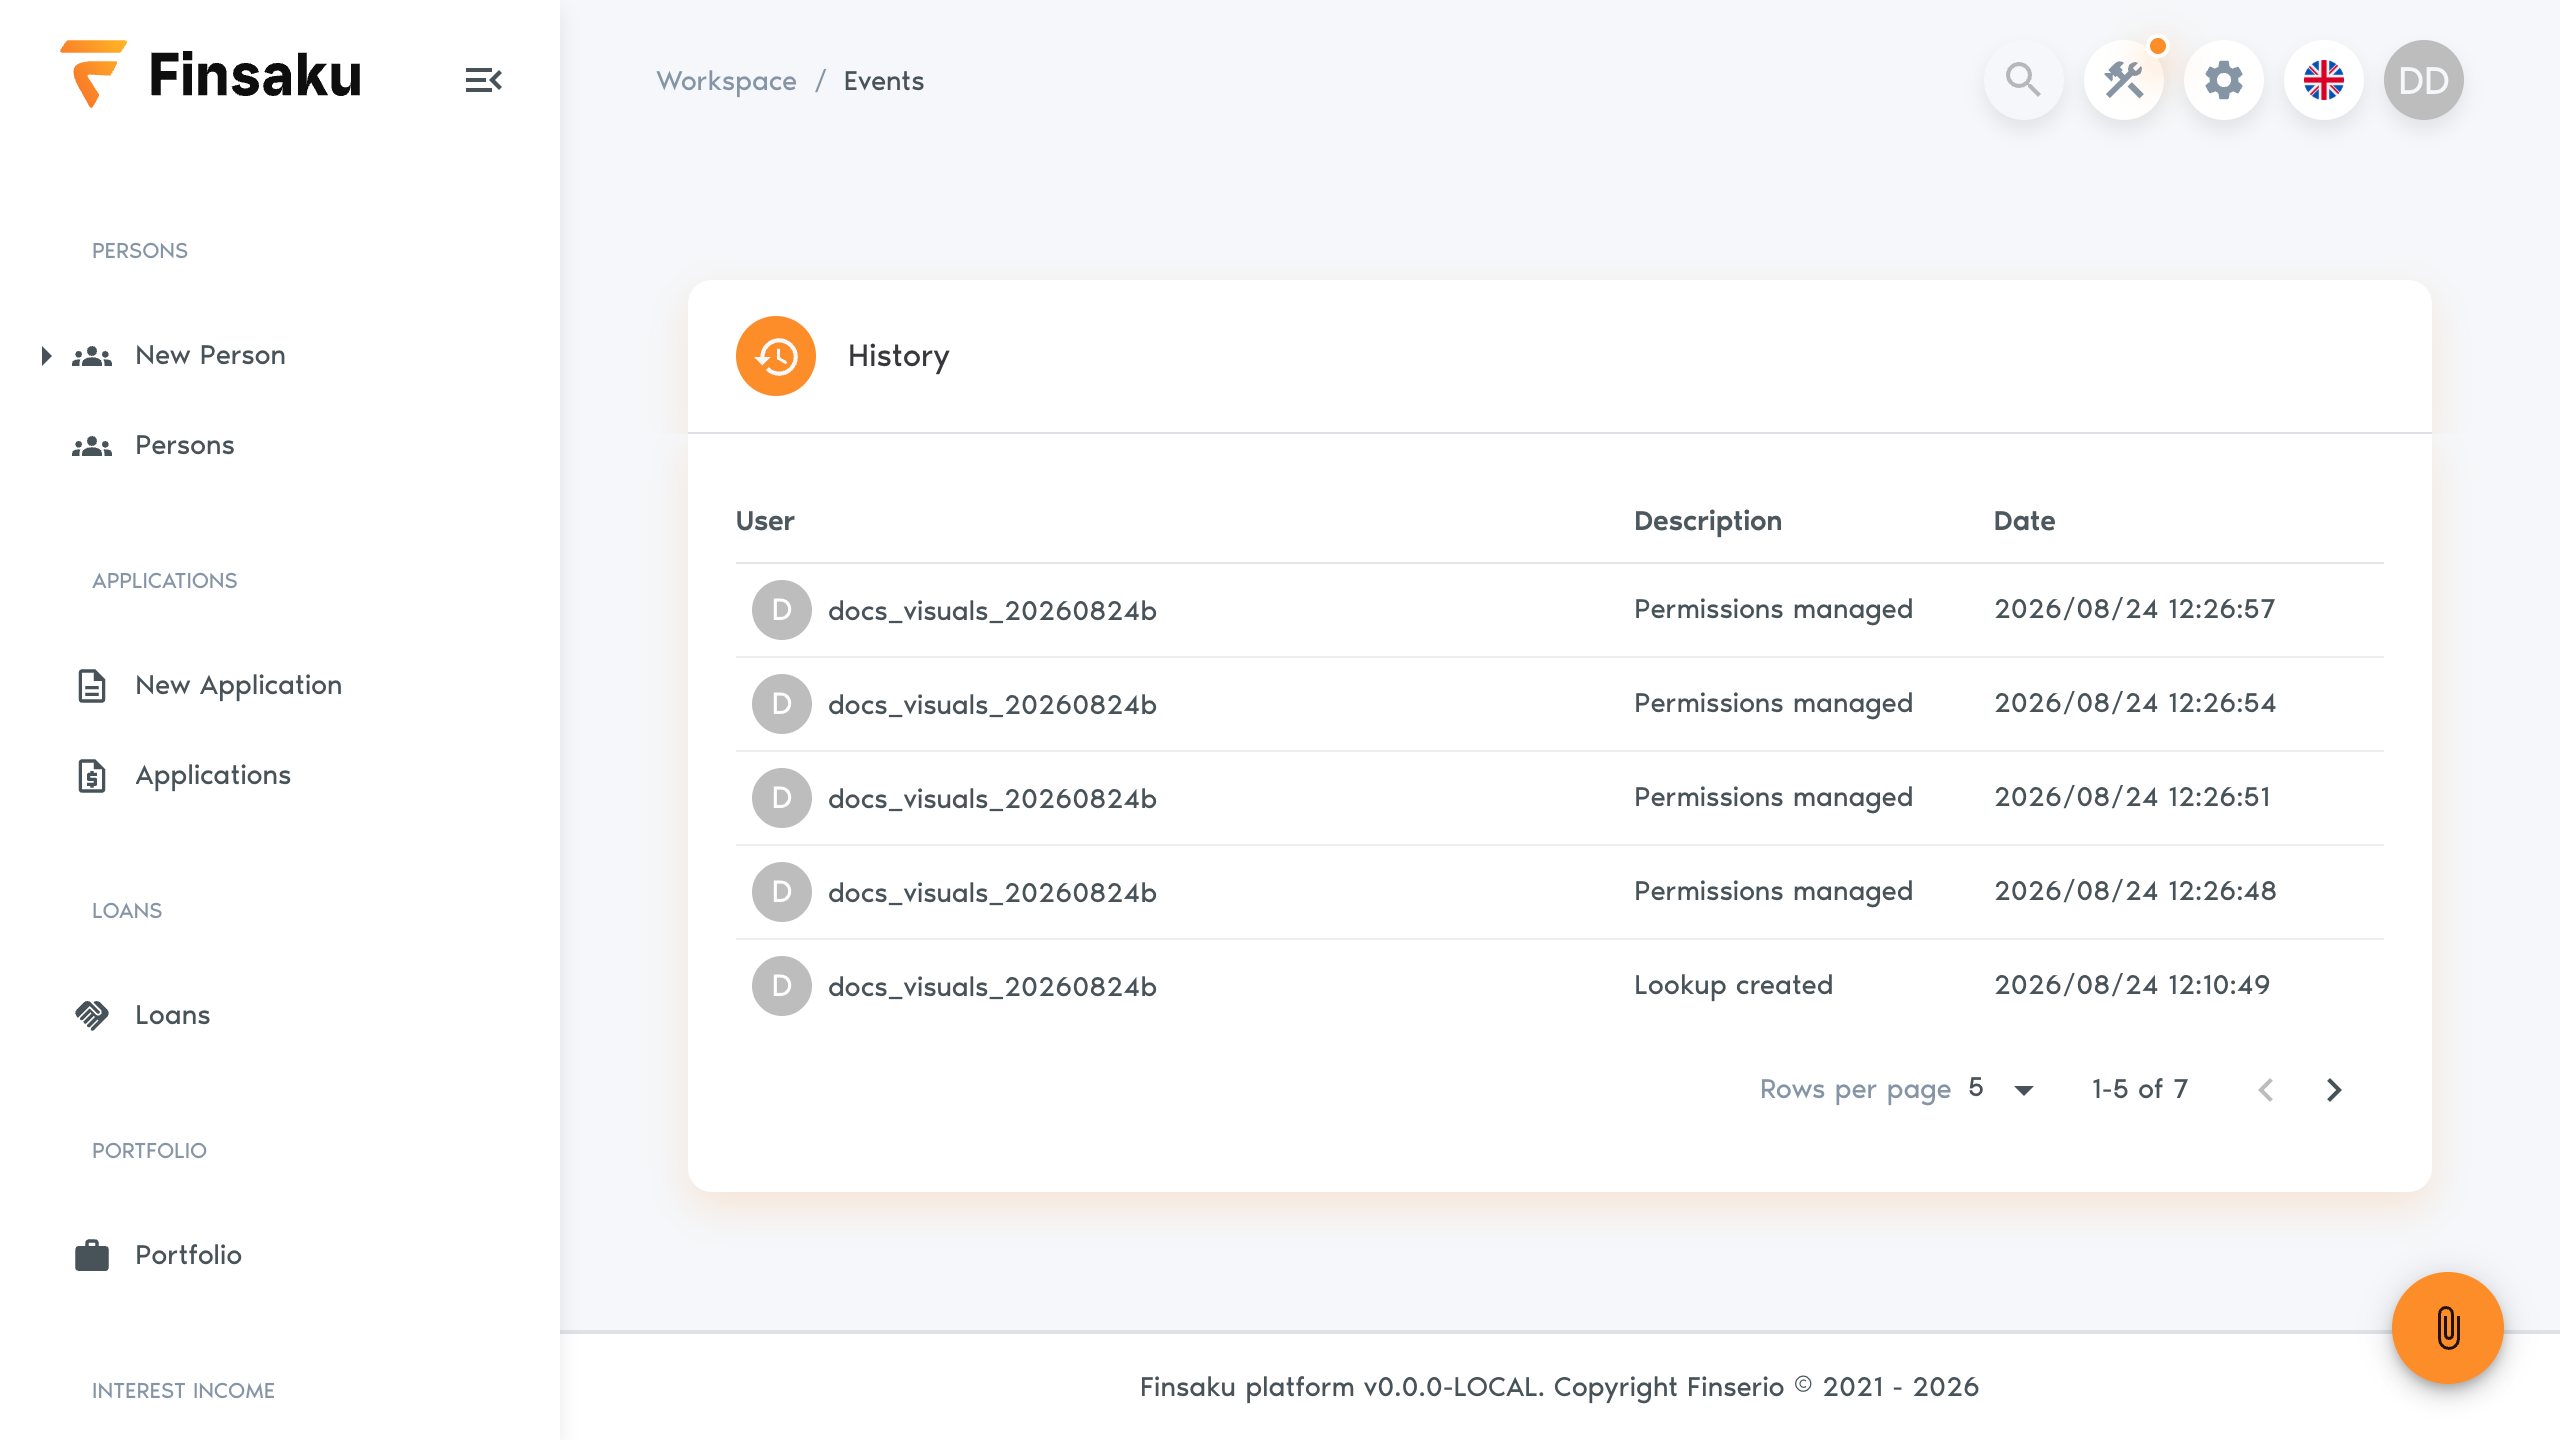Click the date 2026/08/24 12:26:57
Viewport: 2560px width, 1440px height.
pos(2134,609)
